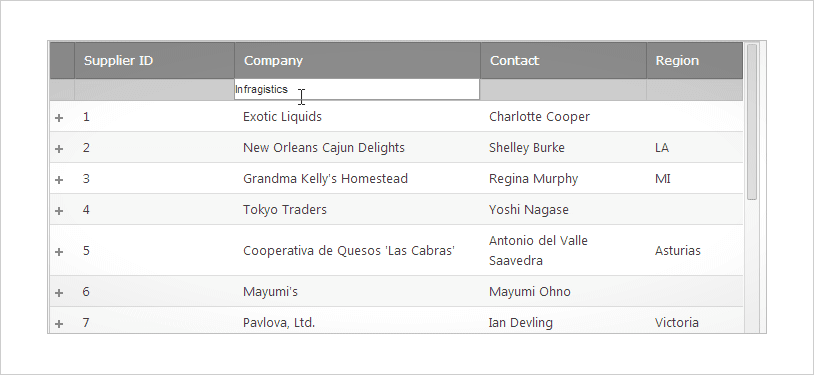The image size is (814, 375).
Task: Sort by Company column header
Action: pyautogui.click(x=358, y=61)
